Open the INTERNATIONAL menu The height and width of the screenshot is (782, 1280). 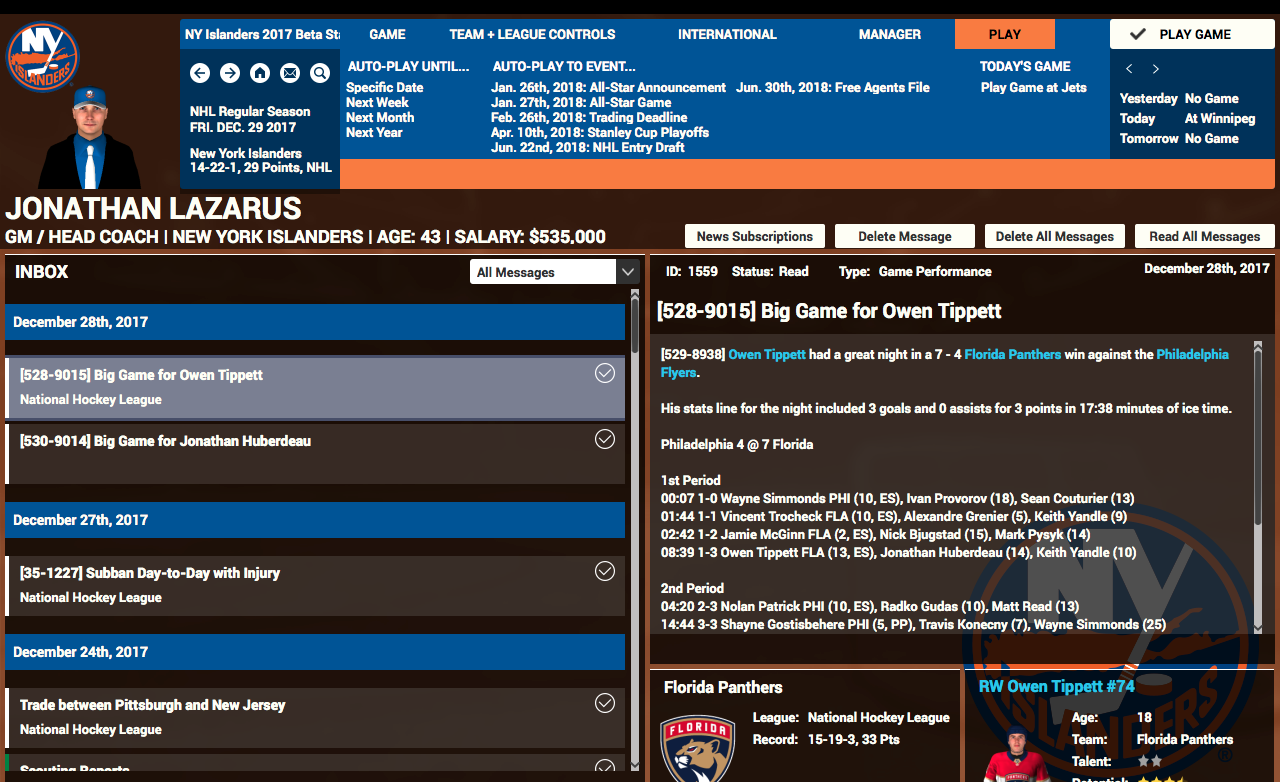[x=727, y=34]
